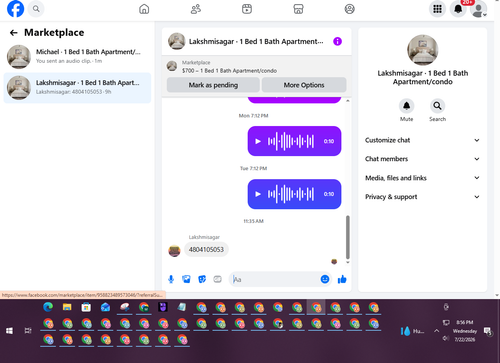
Task: Play the Mon 7:12 PM audio clip
Action: (x=258, y=141)
